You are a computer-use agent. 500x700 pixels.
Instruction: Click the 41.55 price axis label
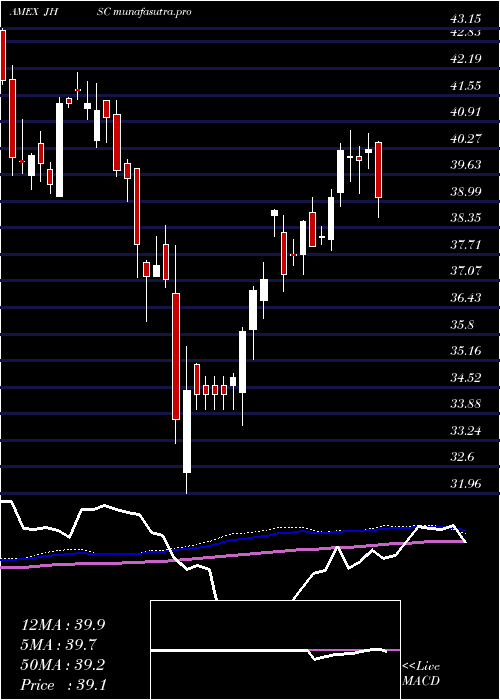(466, 85)
